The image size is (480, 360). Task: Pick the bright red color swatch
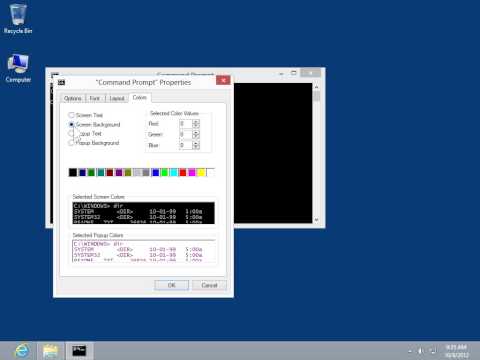183,172
